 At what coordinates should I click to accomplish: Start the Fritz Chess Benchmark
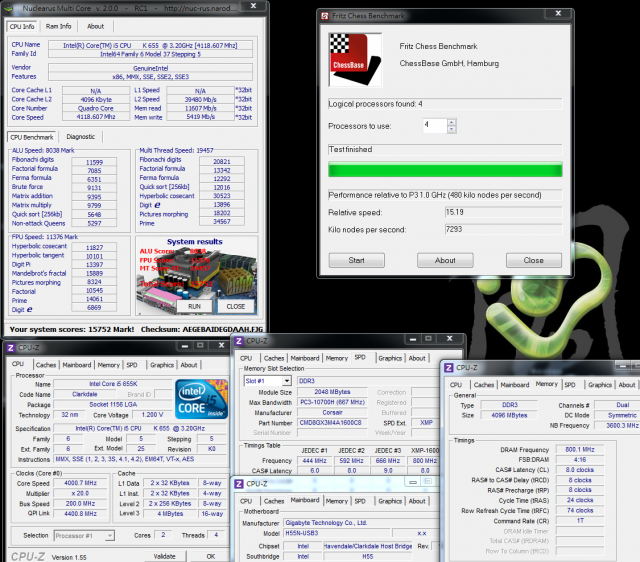tap(357, 260)
